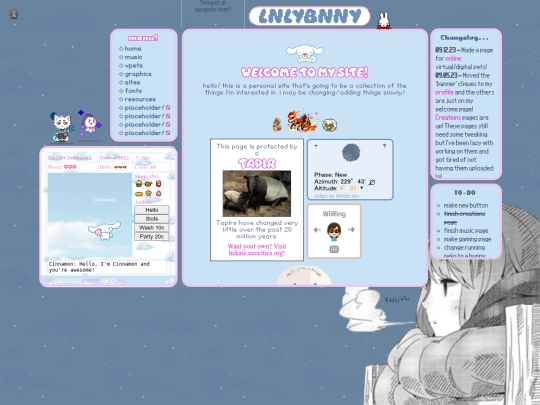Click the small gray icon top-left corner
The image size is (540, 405).
click(x=13, y=14)
